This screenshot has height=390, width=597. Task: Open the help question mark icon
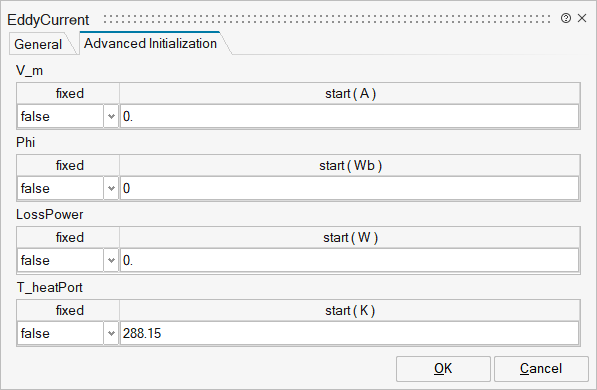pos(566,18)
